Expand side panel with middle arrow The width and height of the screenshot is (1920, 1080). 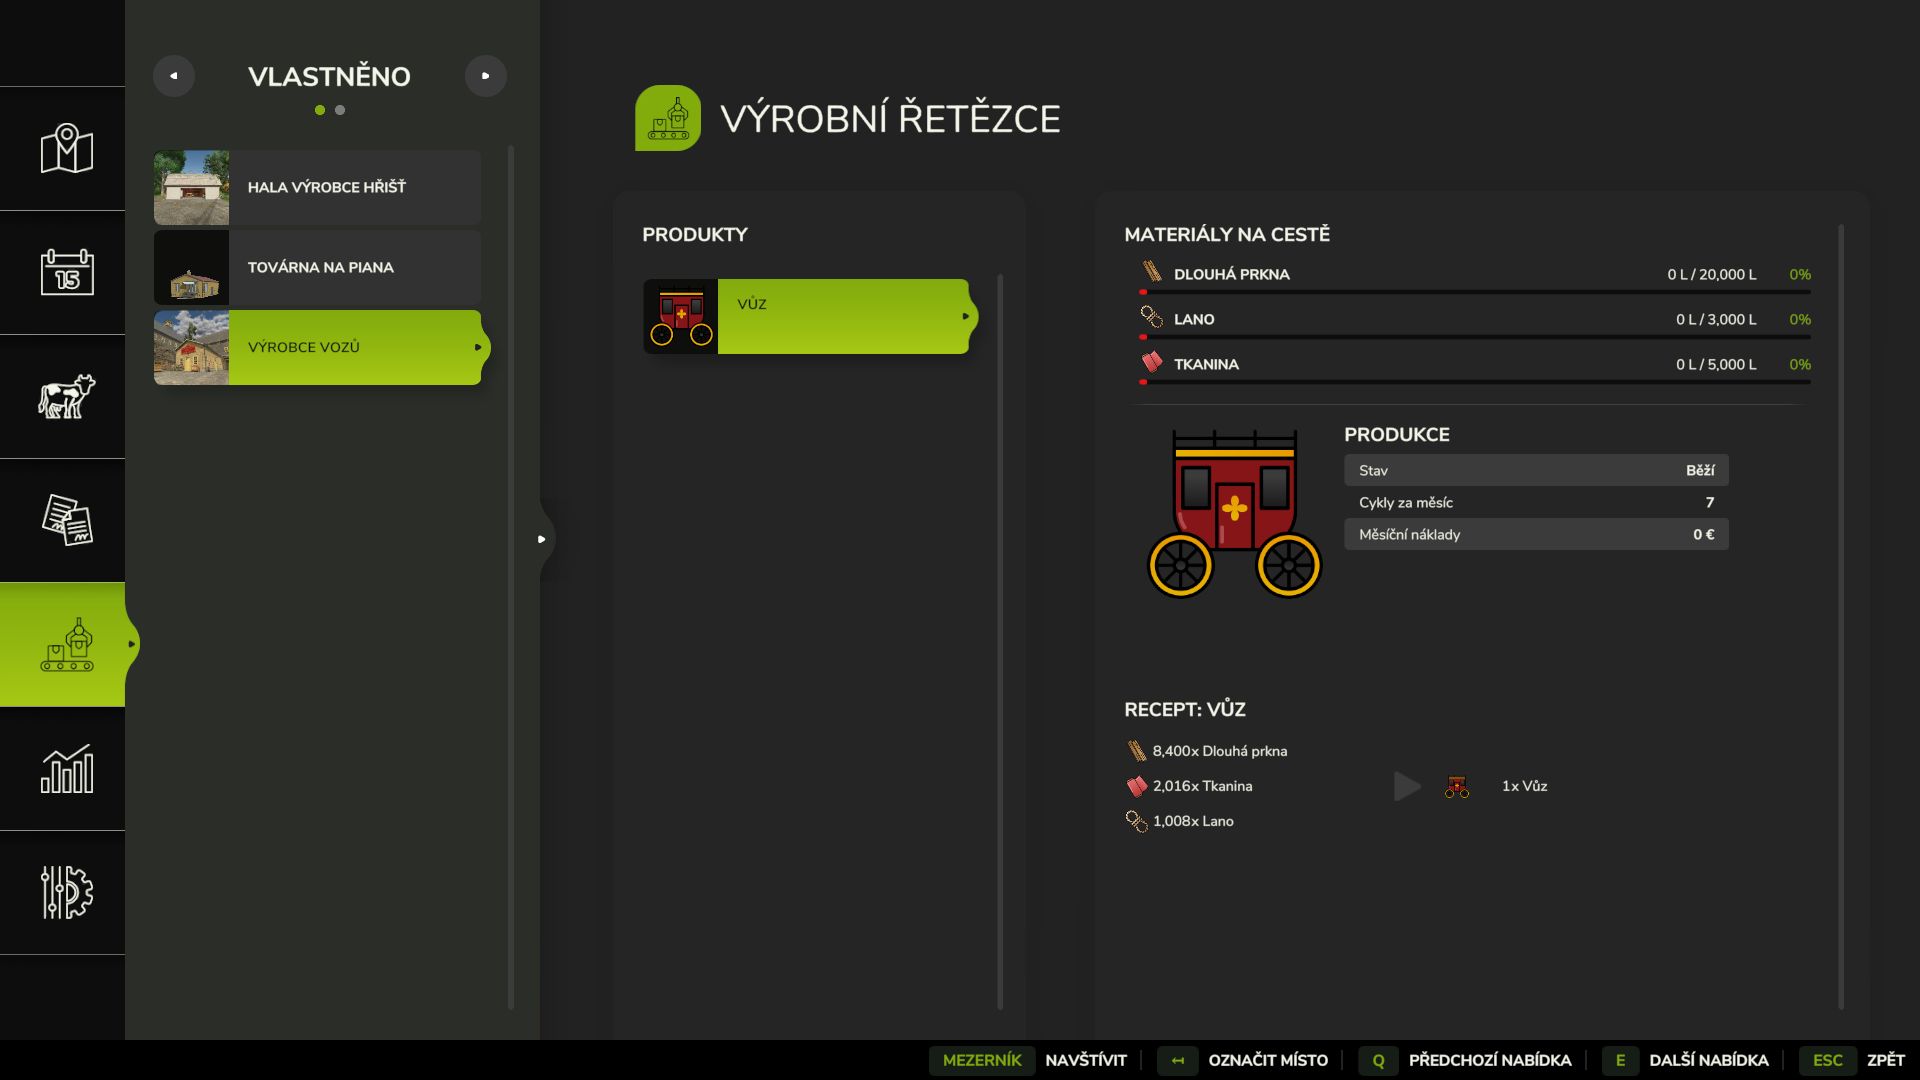[x=541, y=539]
